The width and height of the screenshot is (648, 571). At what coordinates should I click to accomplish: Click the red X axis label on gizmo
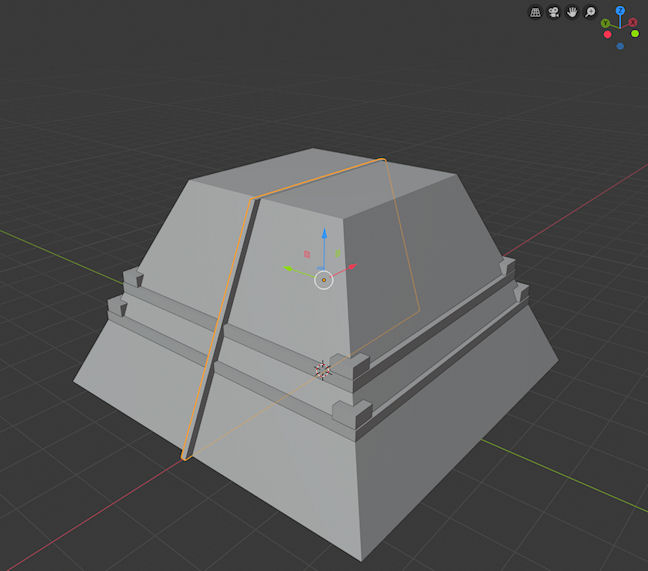pos(633,22)
